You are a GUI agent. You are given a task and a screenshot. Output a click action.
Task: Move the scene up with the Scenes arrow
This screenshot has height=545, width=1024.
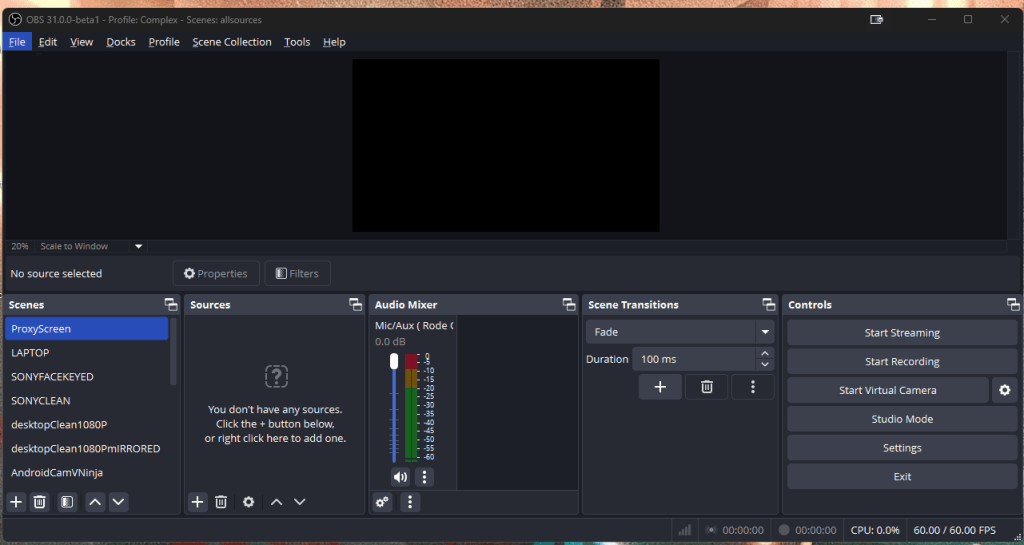pyautogui.click(x=95, y=502)
